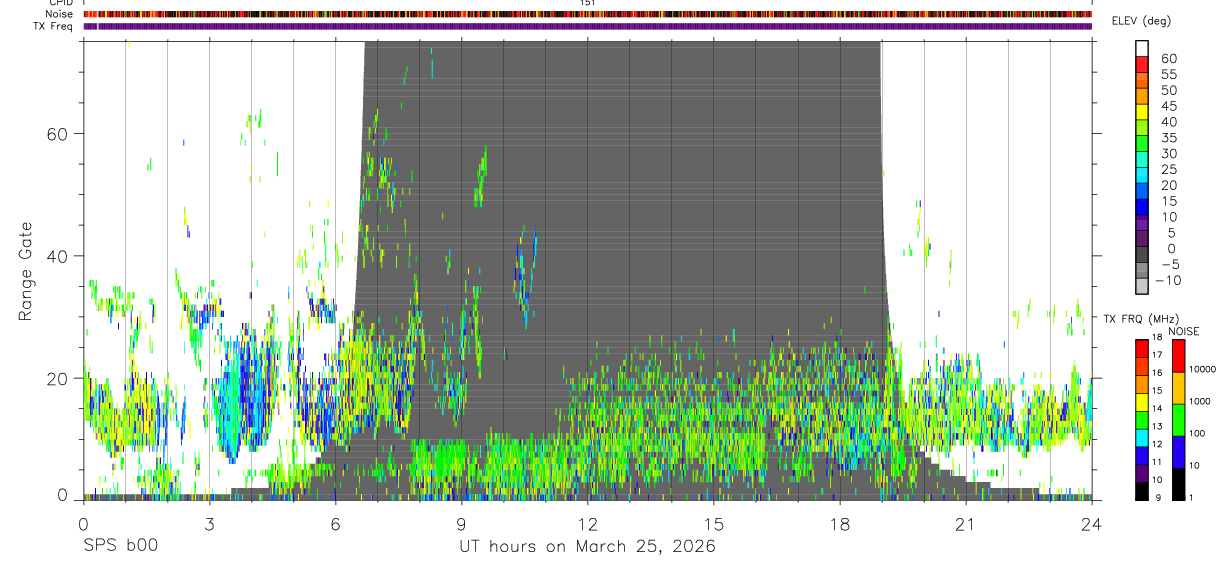This screenshot has width=1228, height=567.
Task: Click the 100 label on the NOISE colorbar
Action: click(x=1197, y=433)
